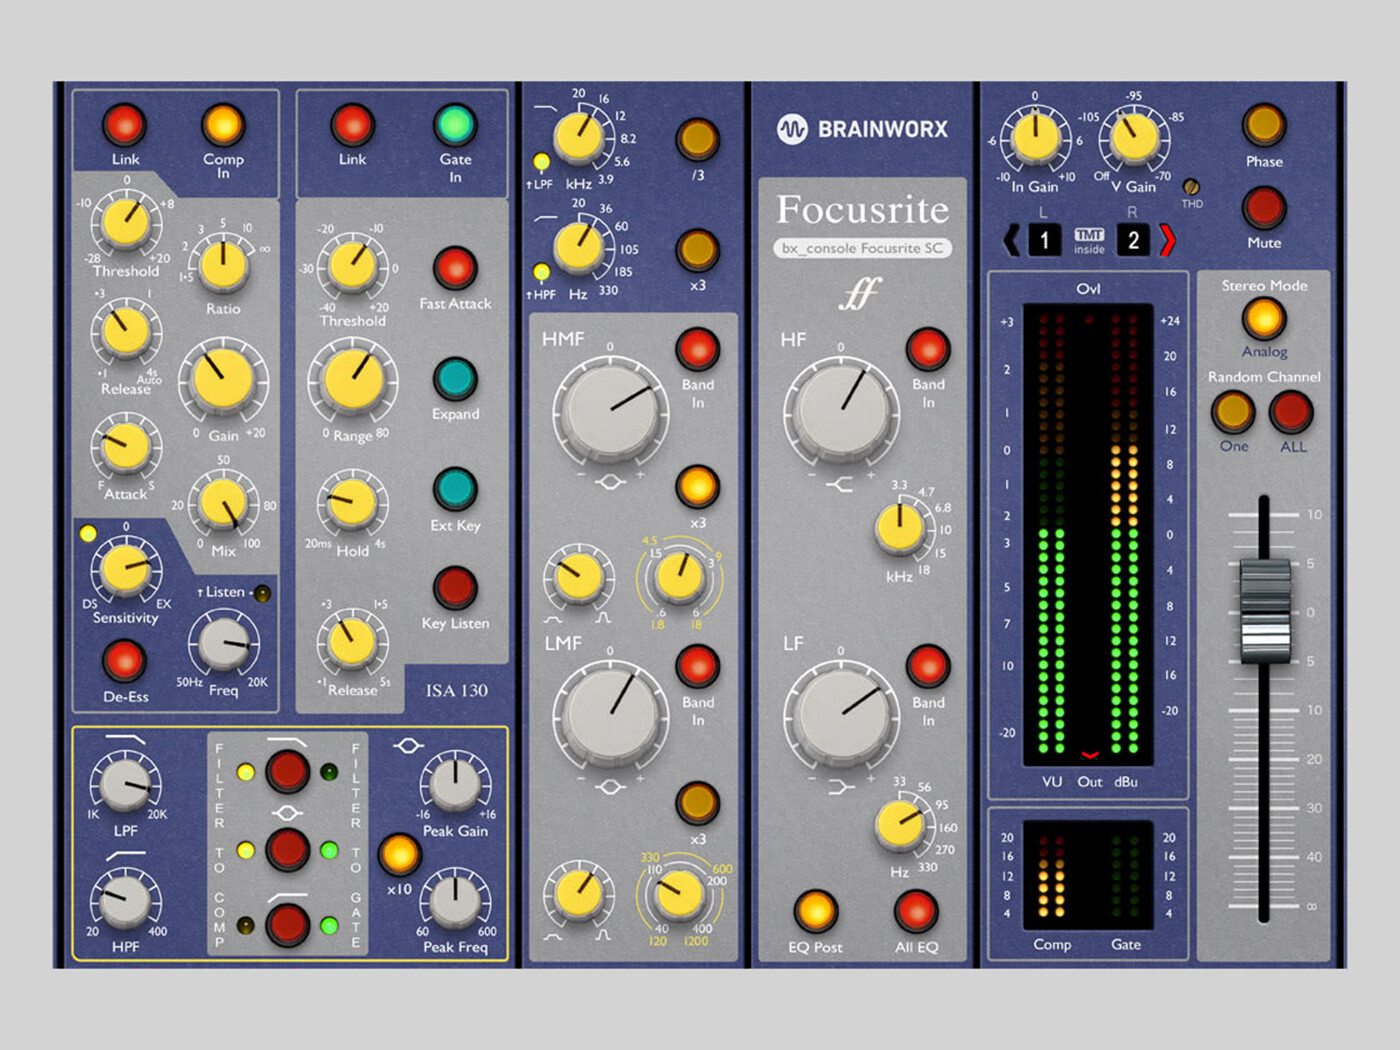Screen dimensions: 1400x1050
Task: Select TMT channel 2
Action: pos(1133,240)
